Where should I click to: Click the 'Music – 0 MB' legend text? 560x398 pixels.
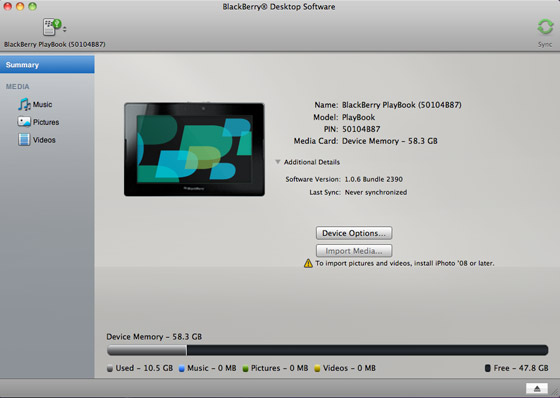point(212,368)
